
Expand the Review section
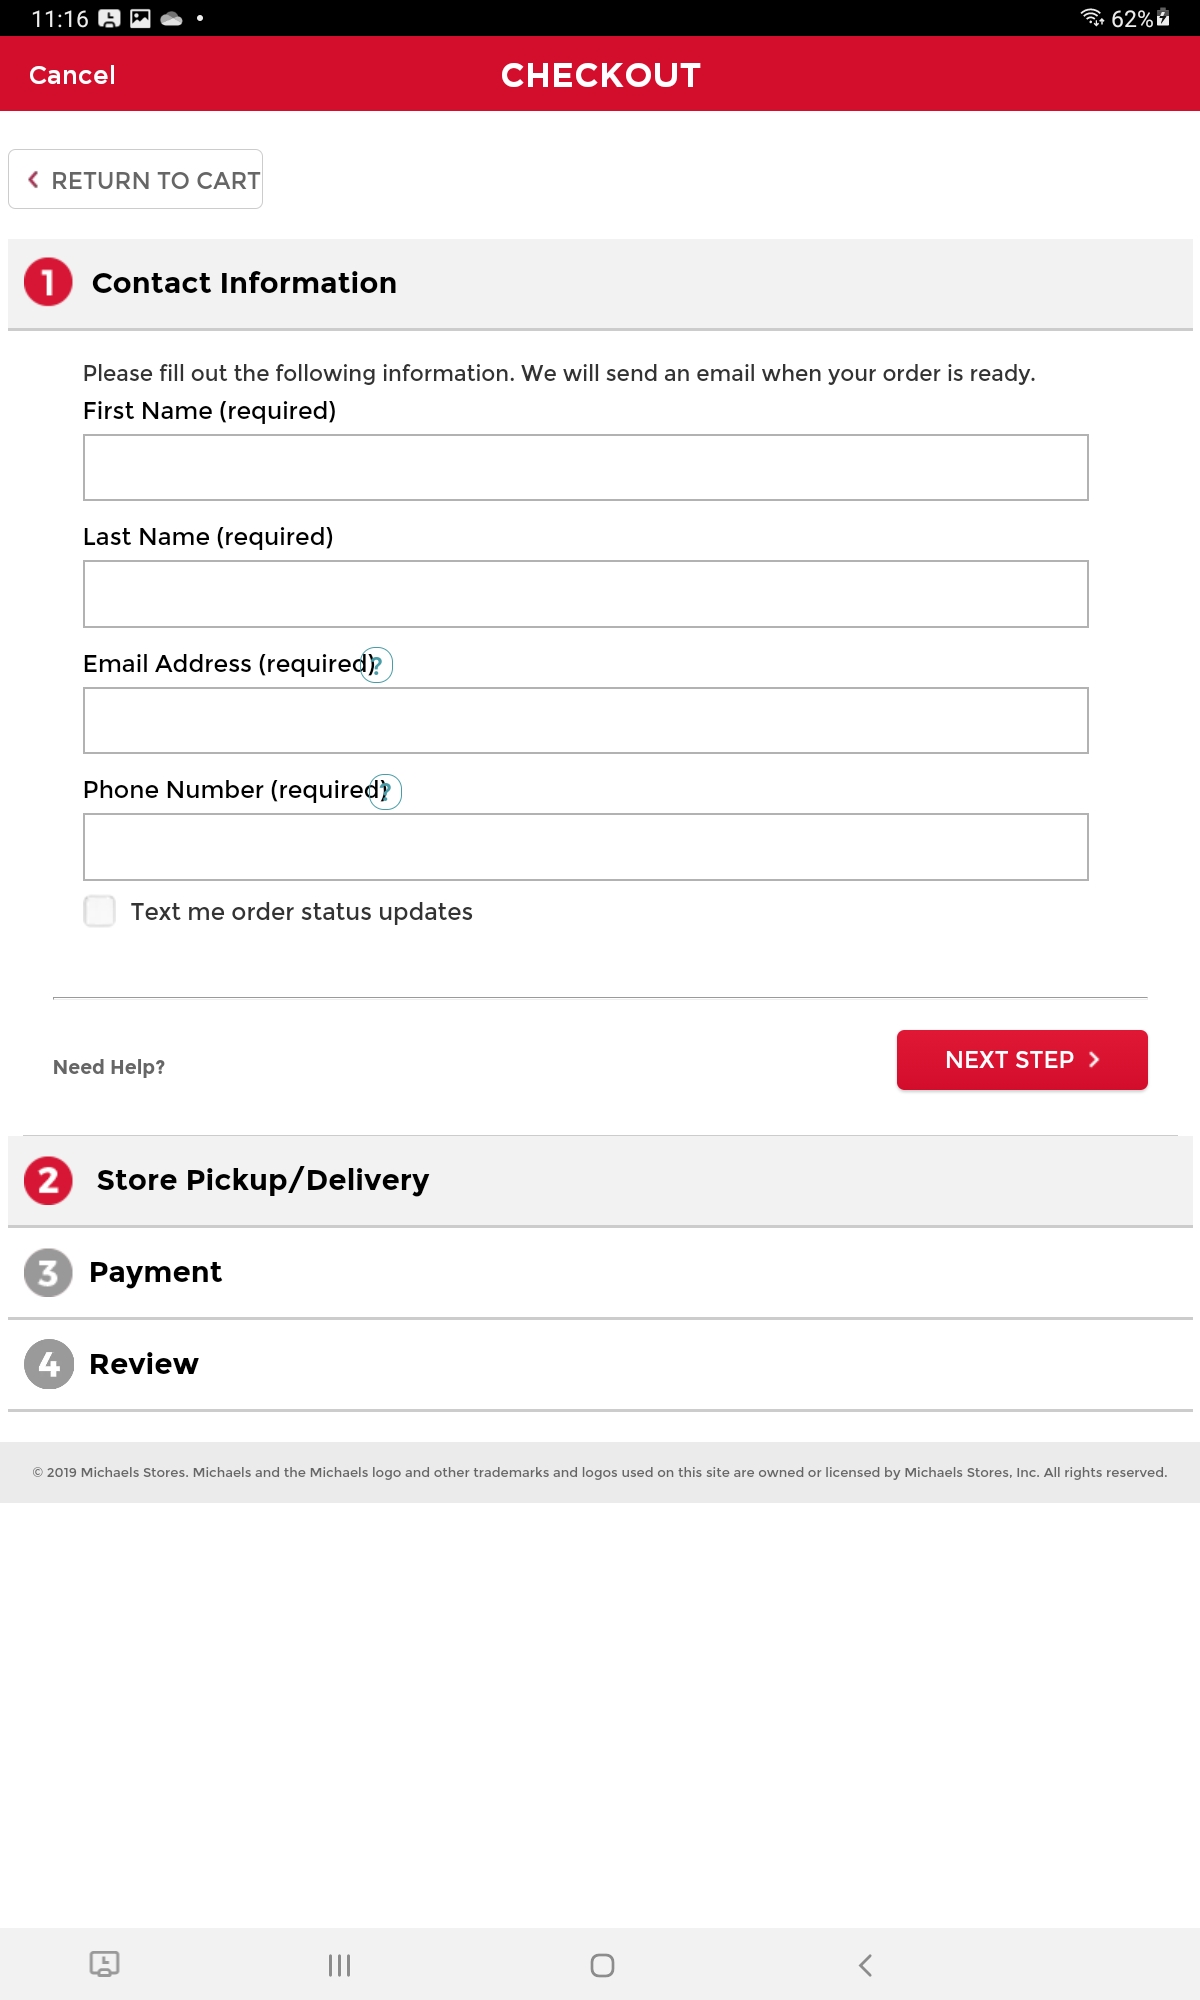coord(600,1364)
